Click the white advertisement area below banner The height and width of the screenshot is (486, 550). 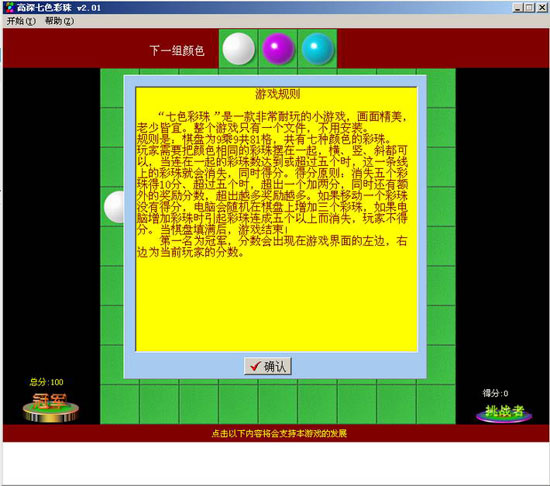click(x=276, y=463)
